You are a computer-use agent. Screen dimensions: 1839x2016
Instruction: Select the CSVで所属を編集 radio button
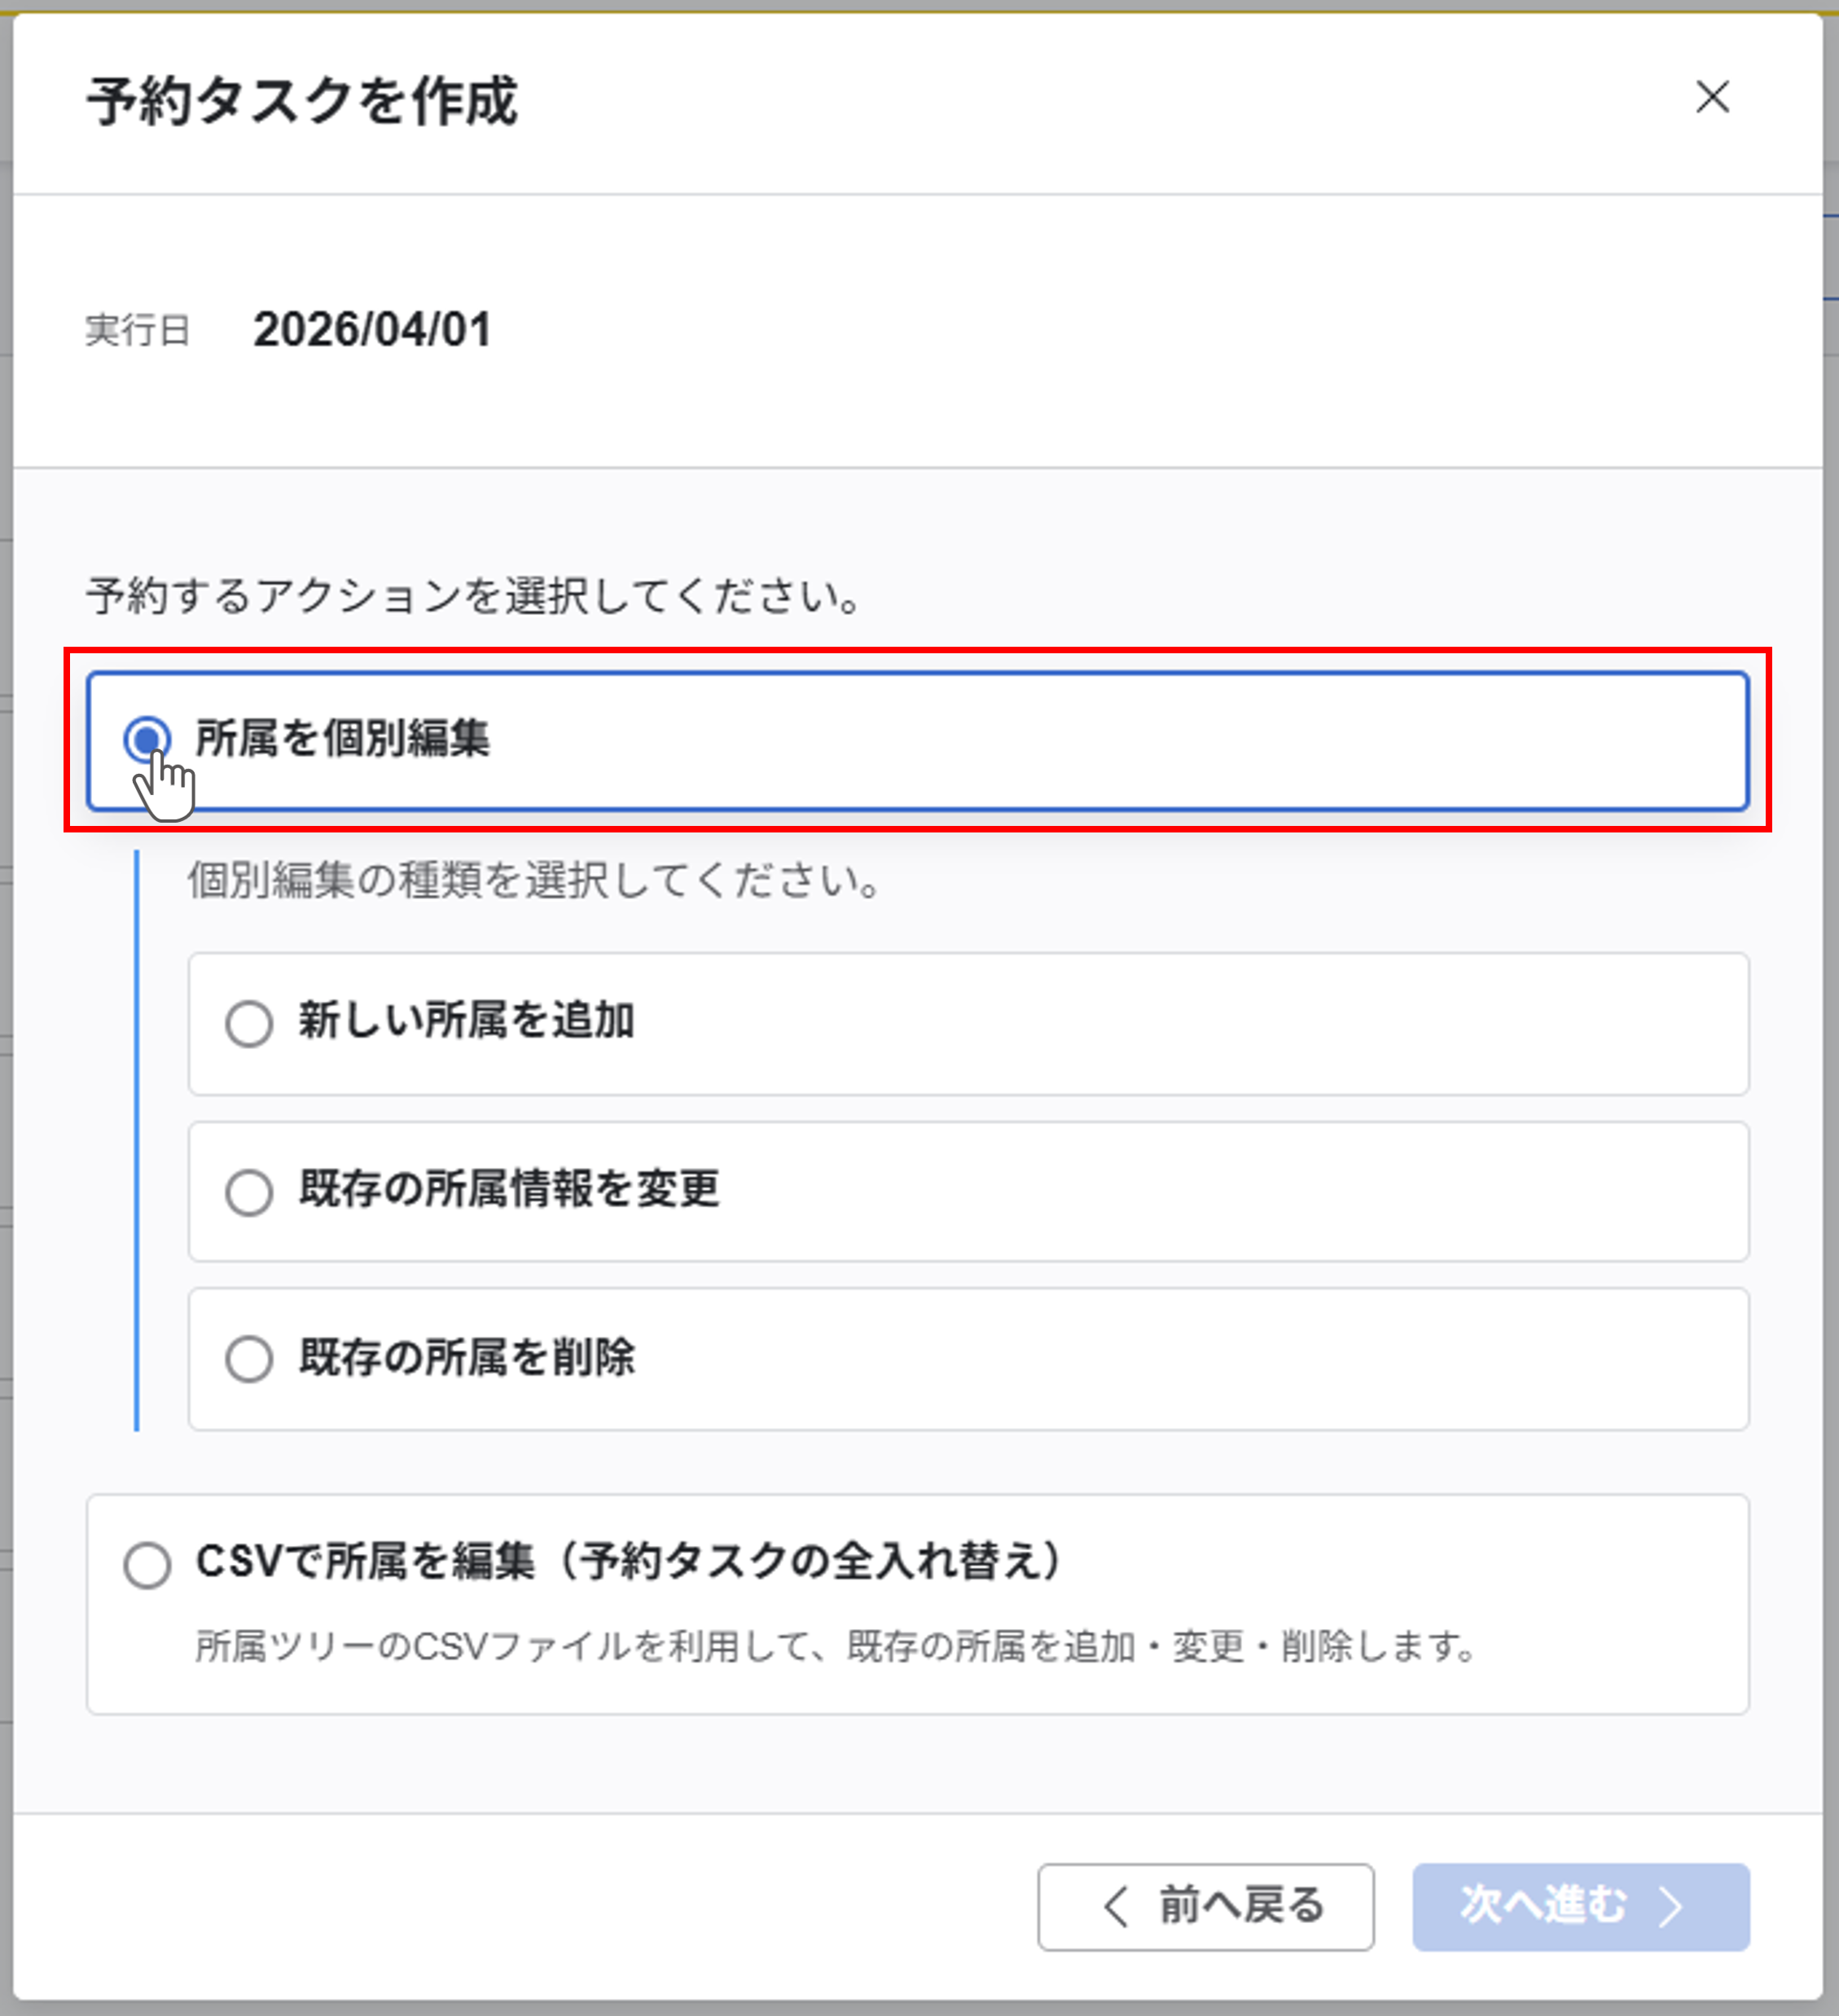pyautogui.click(x=147, y=1564)
